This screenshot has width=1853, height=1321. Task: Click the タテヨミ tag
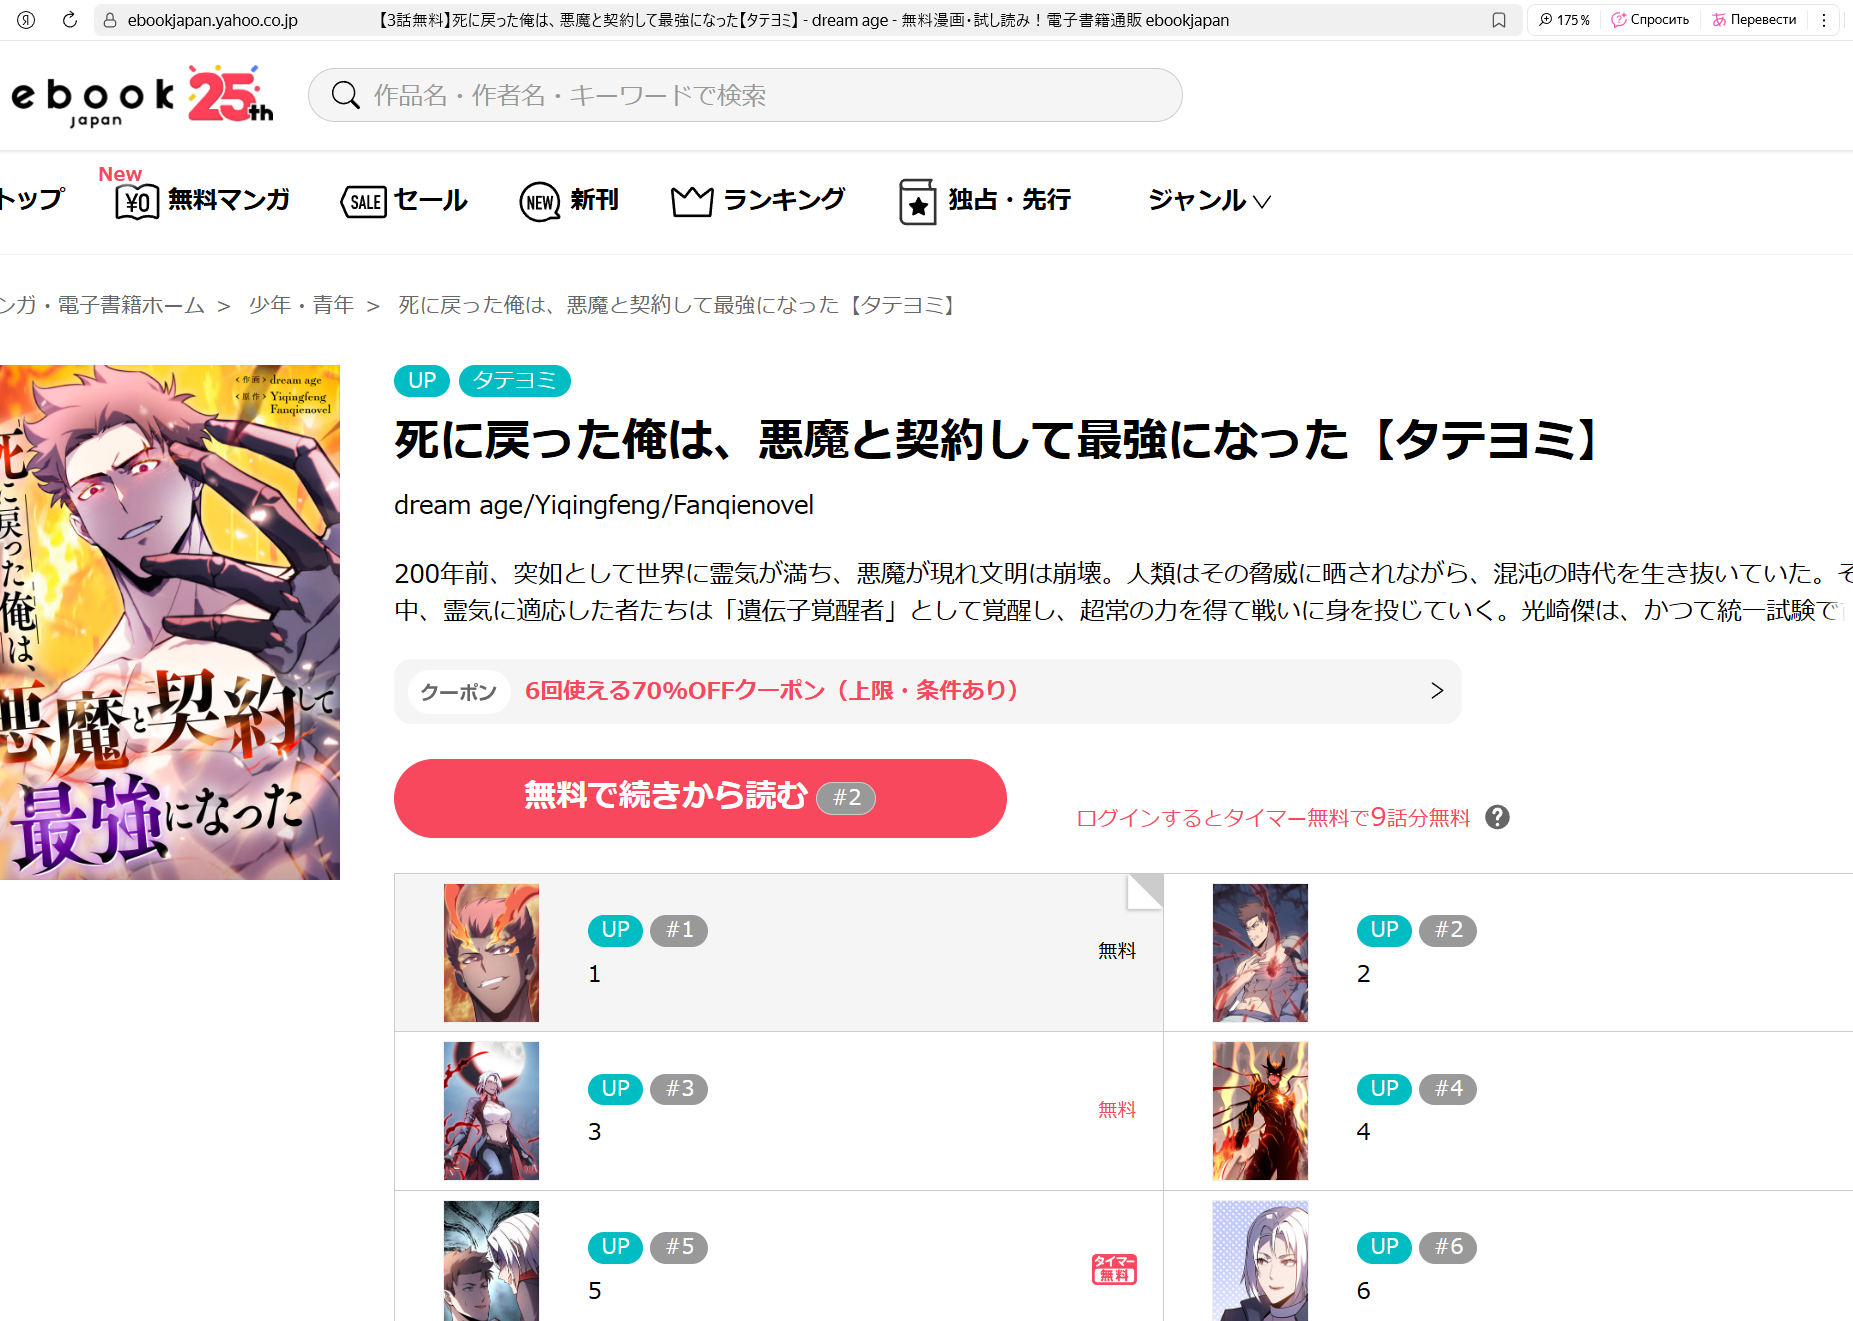[514, 381]
